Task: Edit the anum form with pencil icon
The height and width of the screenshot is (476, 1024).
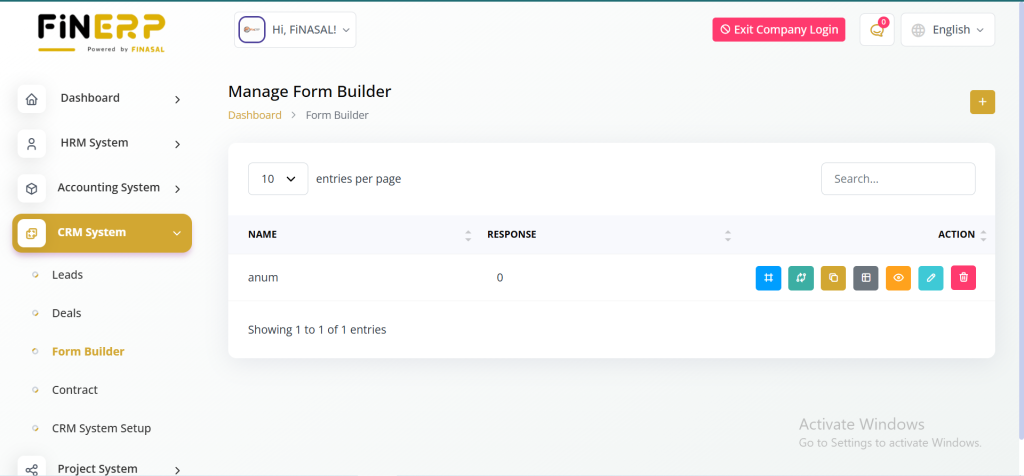Action: tap(931, 278)
